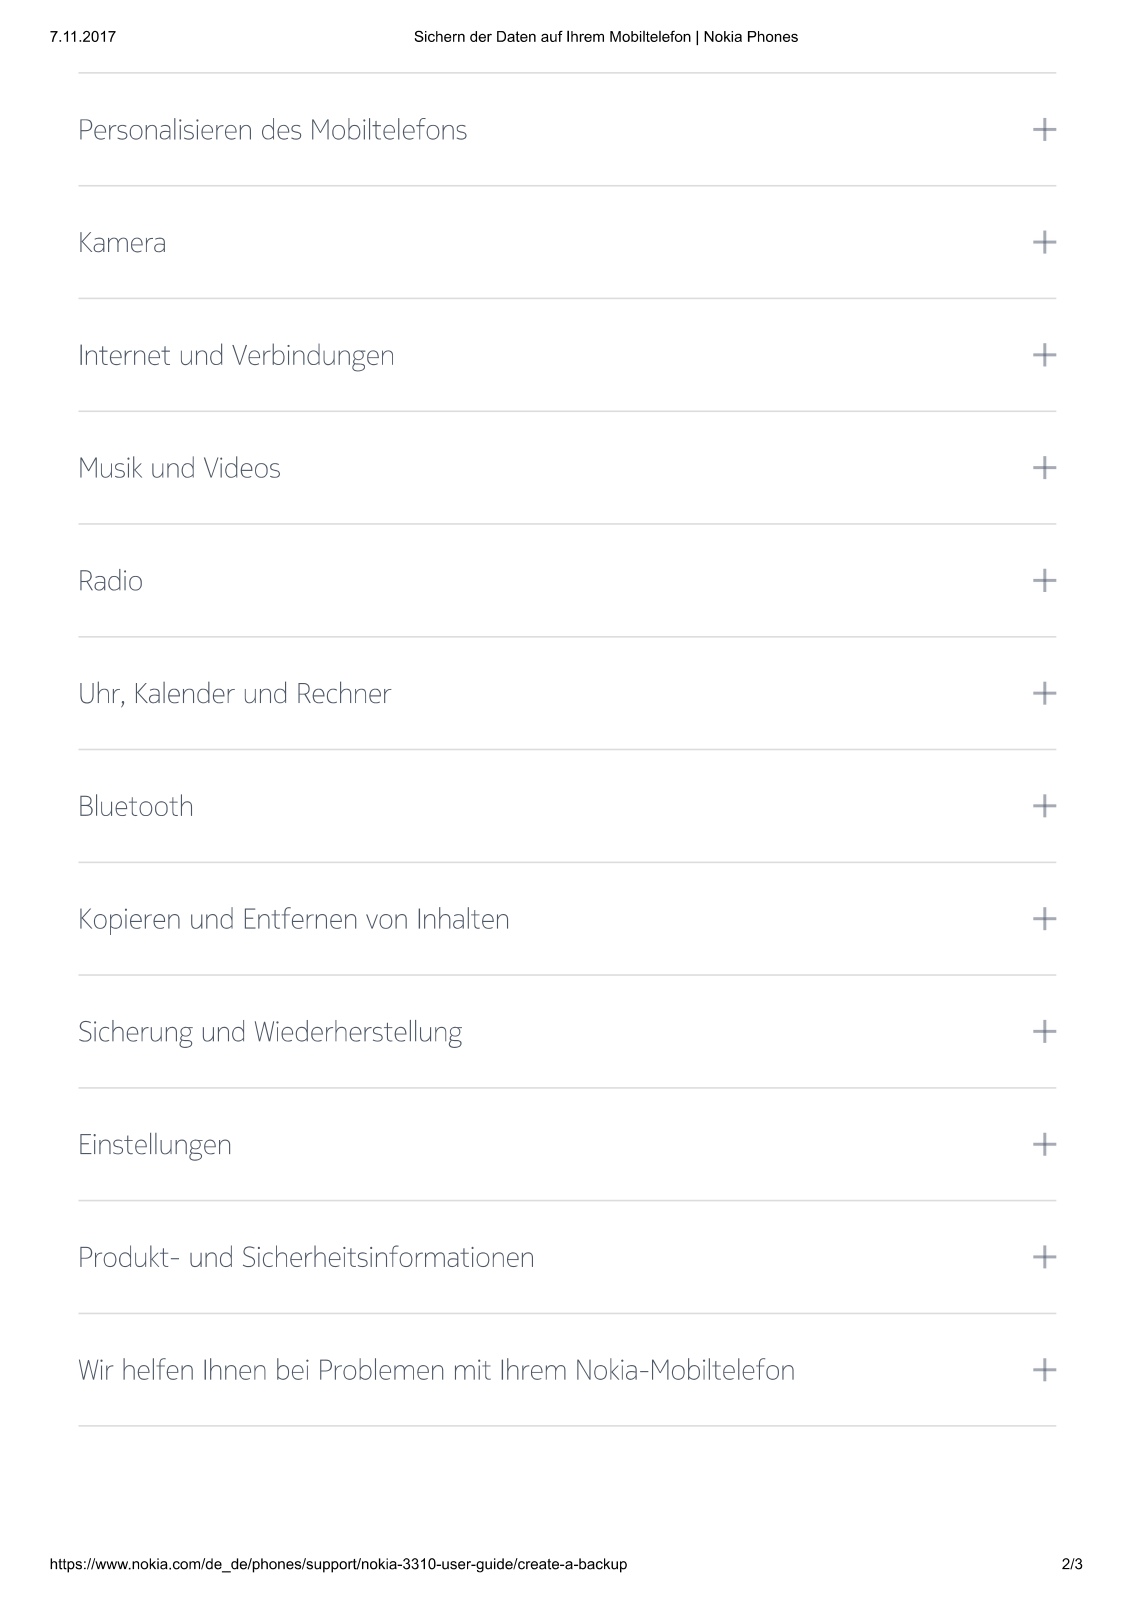Open the Bluetooth section heading
Viewport: 1132px width, 1601px height.
tap(136, 806)
